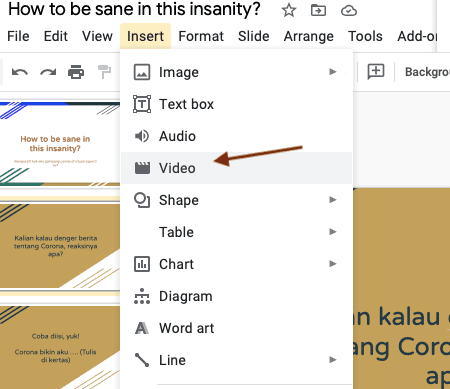Screen dimensions: 450x389
Task: Select the 'Coba diisi, yuk!' slide thumbnail
Action: pos(60,348)
